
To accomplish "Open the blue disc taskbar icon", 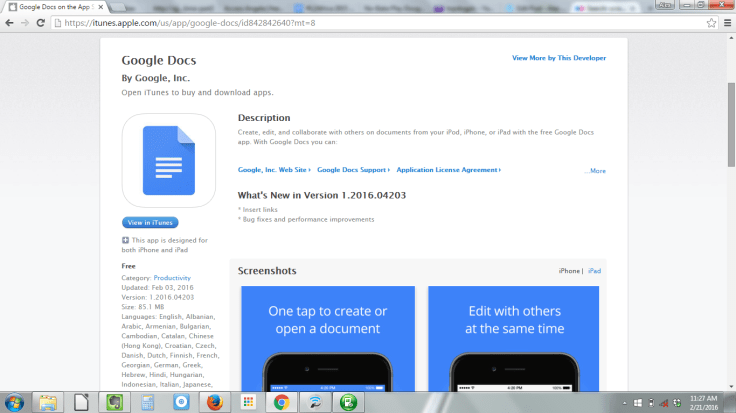I will pyautogui.click(x=181, y=403).
